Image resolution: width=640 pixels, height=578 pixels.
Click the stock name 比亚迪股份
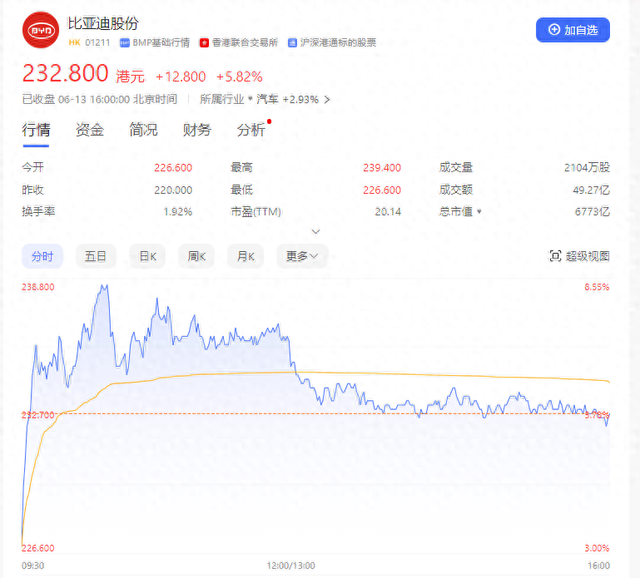(x=103, y=23)
